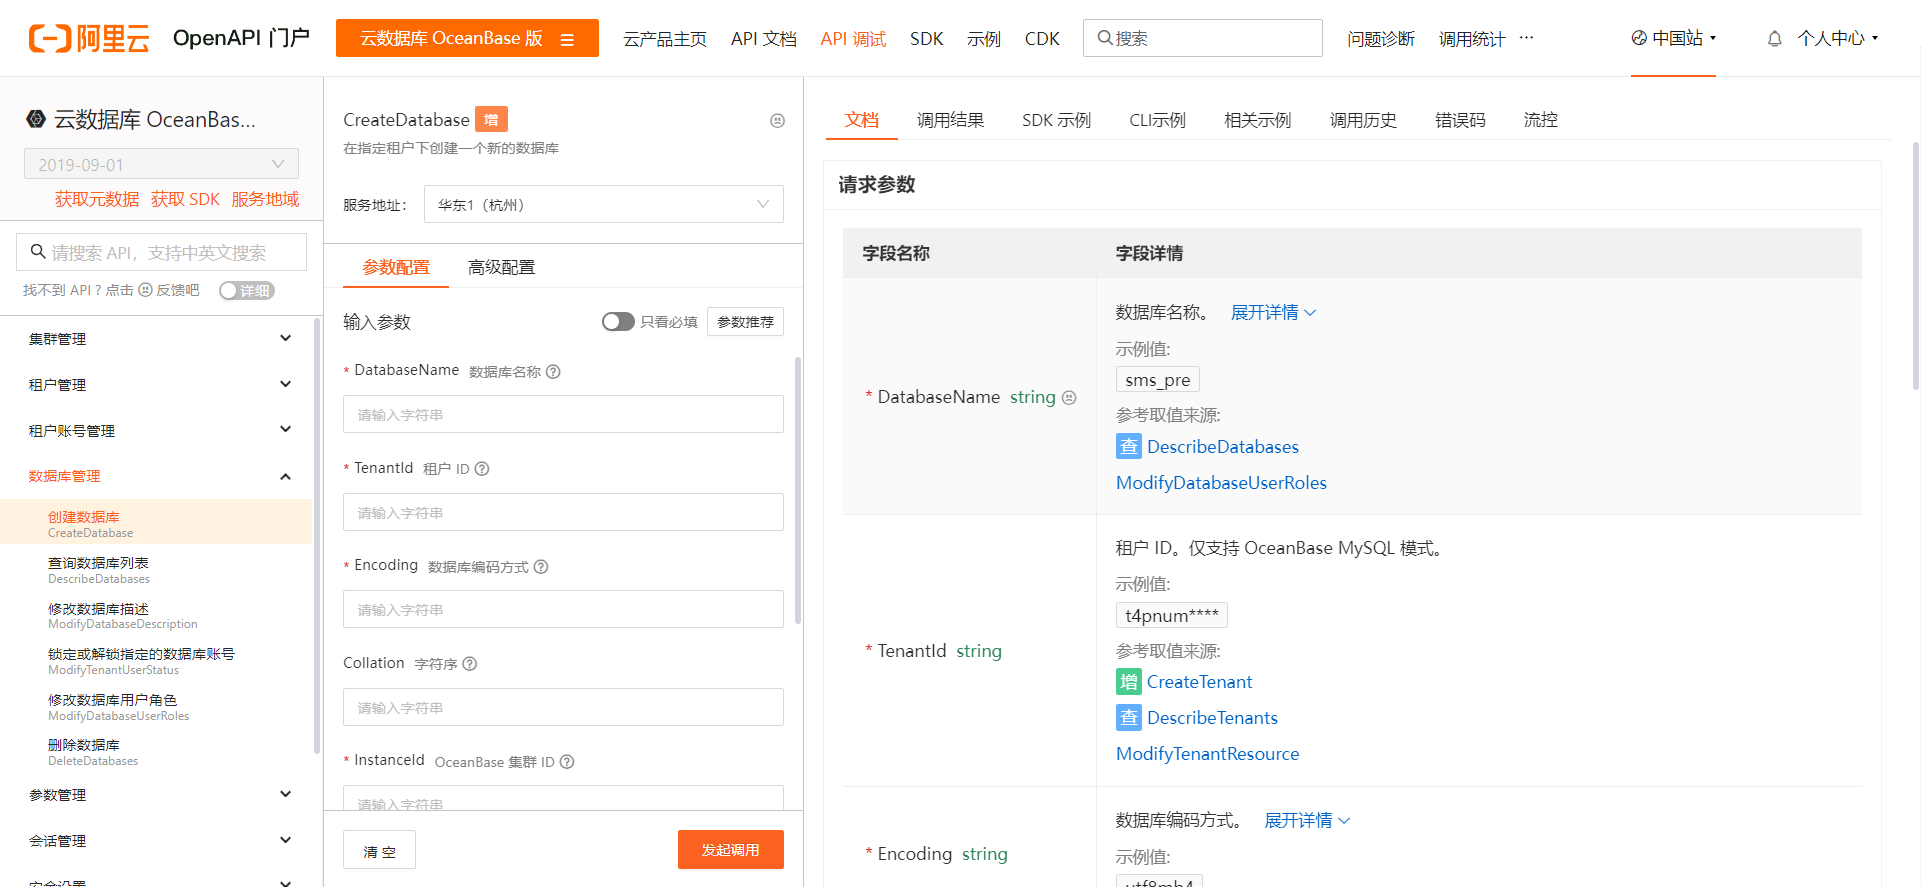Open the 中国站 site dropdown
Image resolution: width=1921 pixels, height=887 pixels.
(1673, 38)
